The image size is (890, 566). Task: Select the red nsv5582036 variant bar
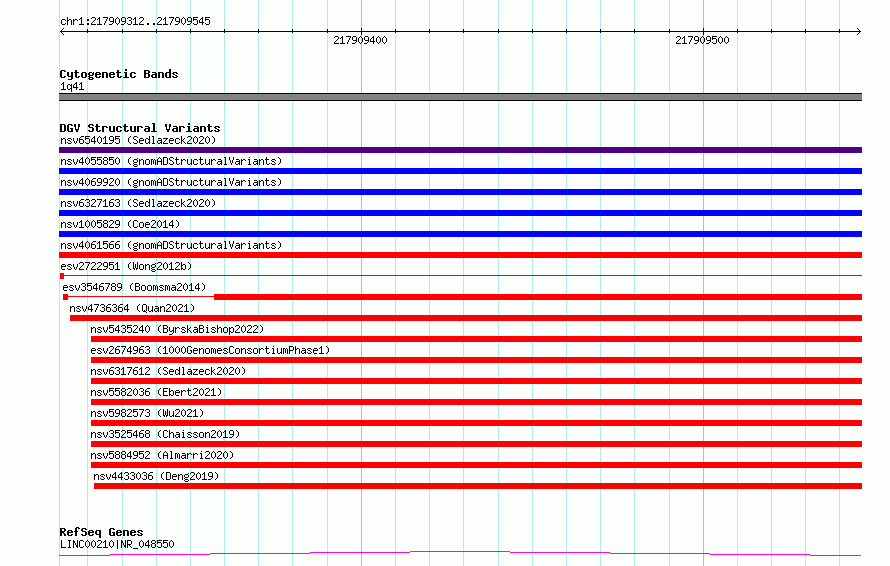click(x=476, y=402)
